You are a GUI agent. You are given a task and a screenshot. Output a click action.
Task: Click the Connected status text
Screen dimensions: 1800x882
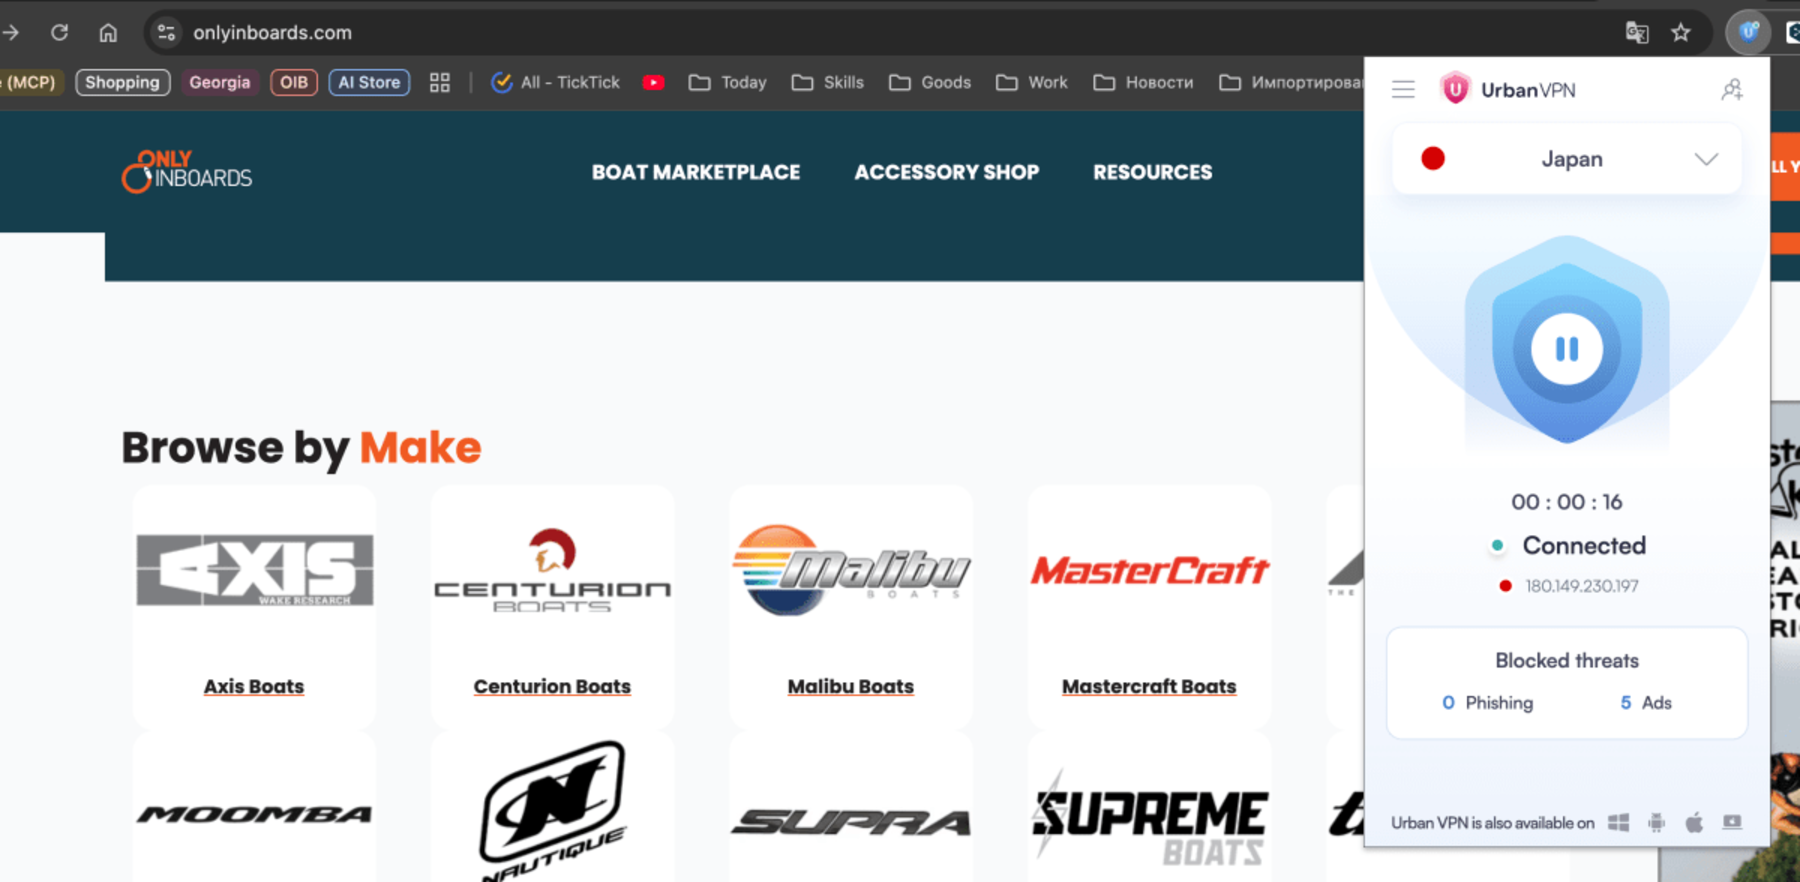pos(1584,546)
